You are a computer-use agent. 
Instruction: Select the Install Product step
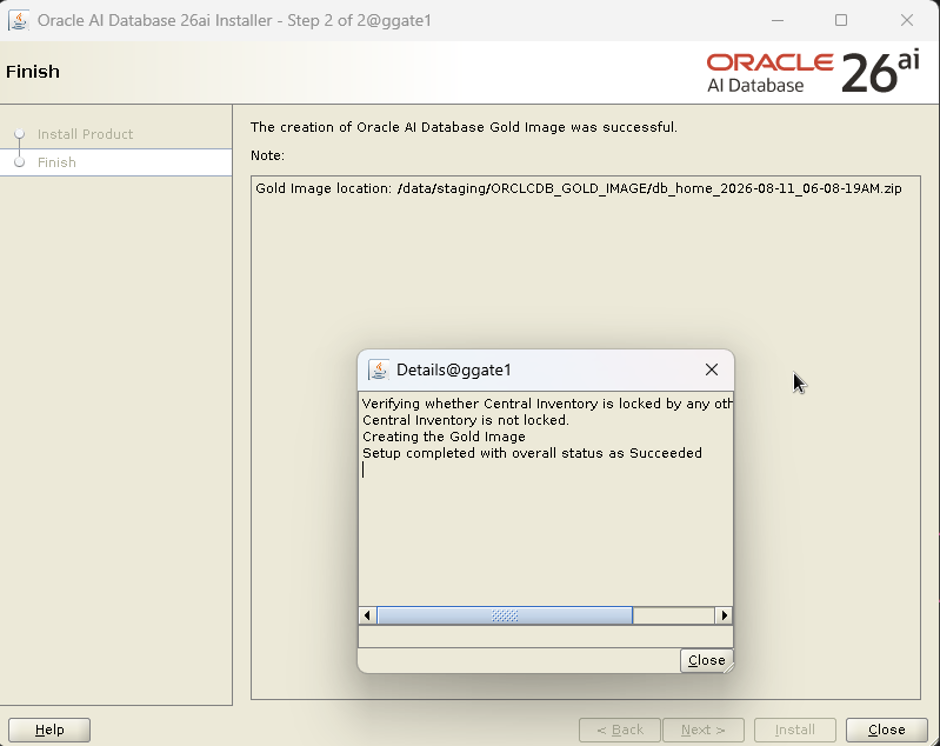pos(85,134)
